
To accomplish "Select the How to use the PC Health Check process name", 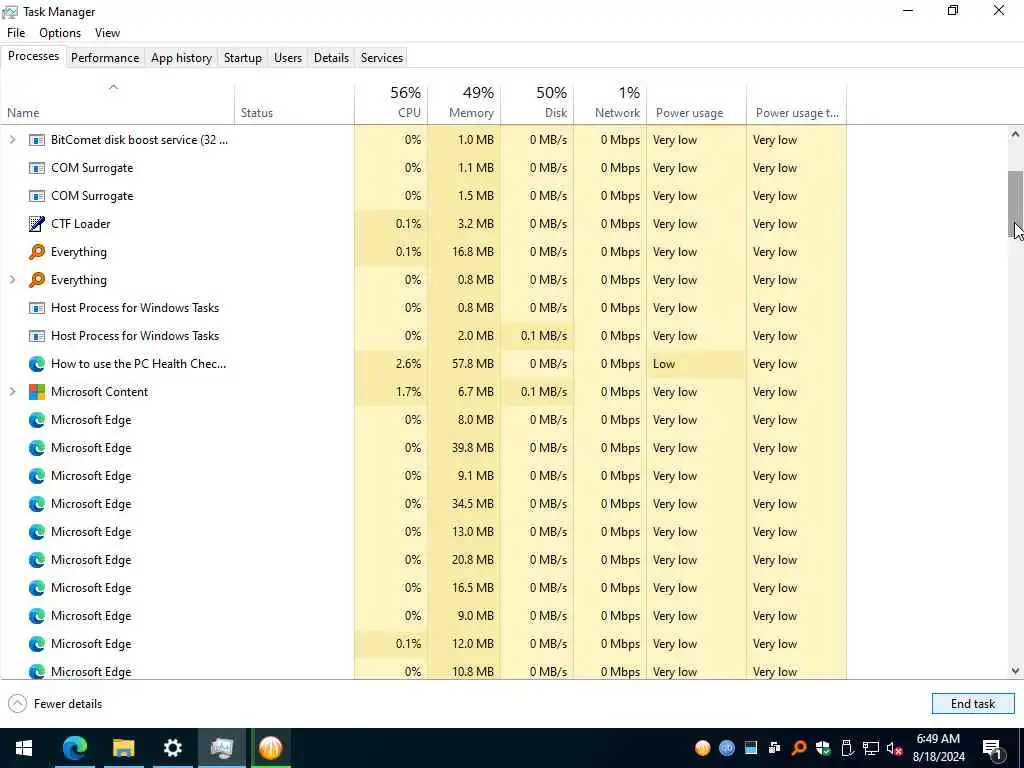I will [x=138, y=364].
